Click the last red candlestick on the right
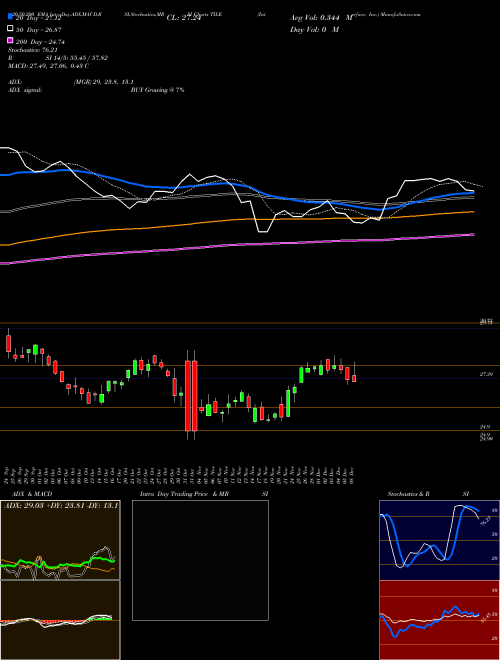This screenshot has width=500, height=660. [x=354, y=378]
